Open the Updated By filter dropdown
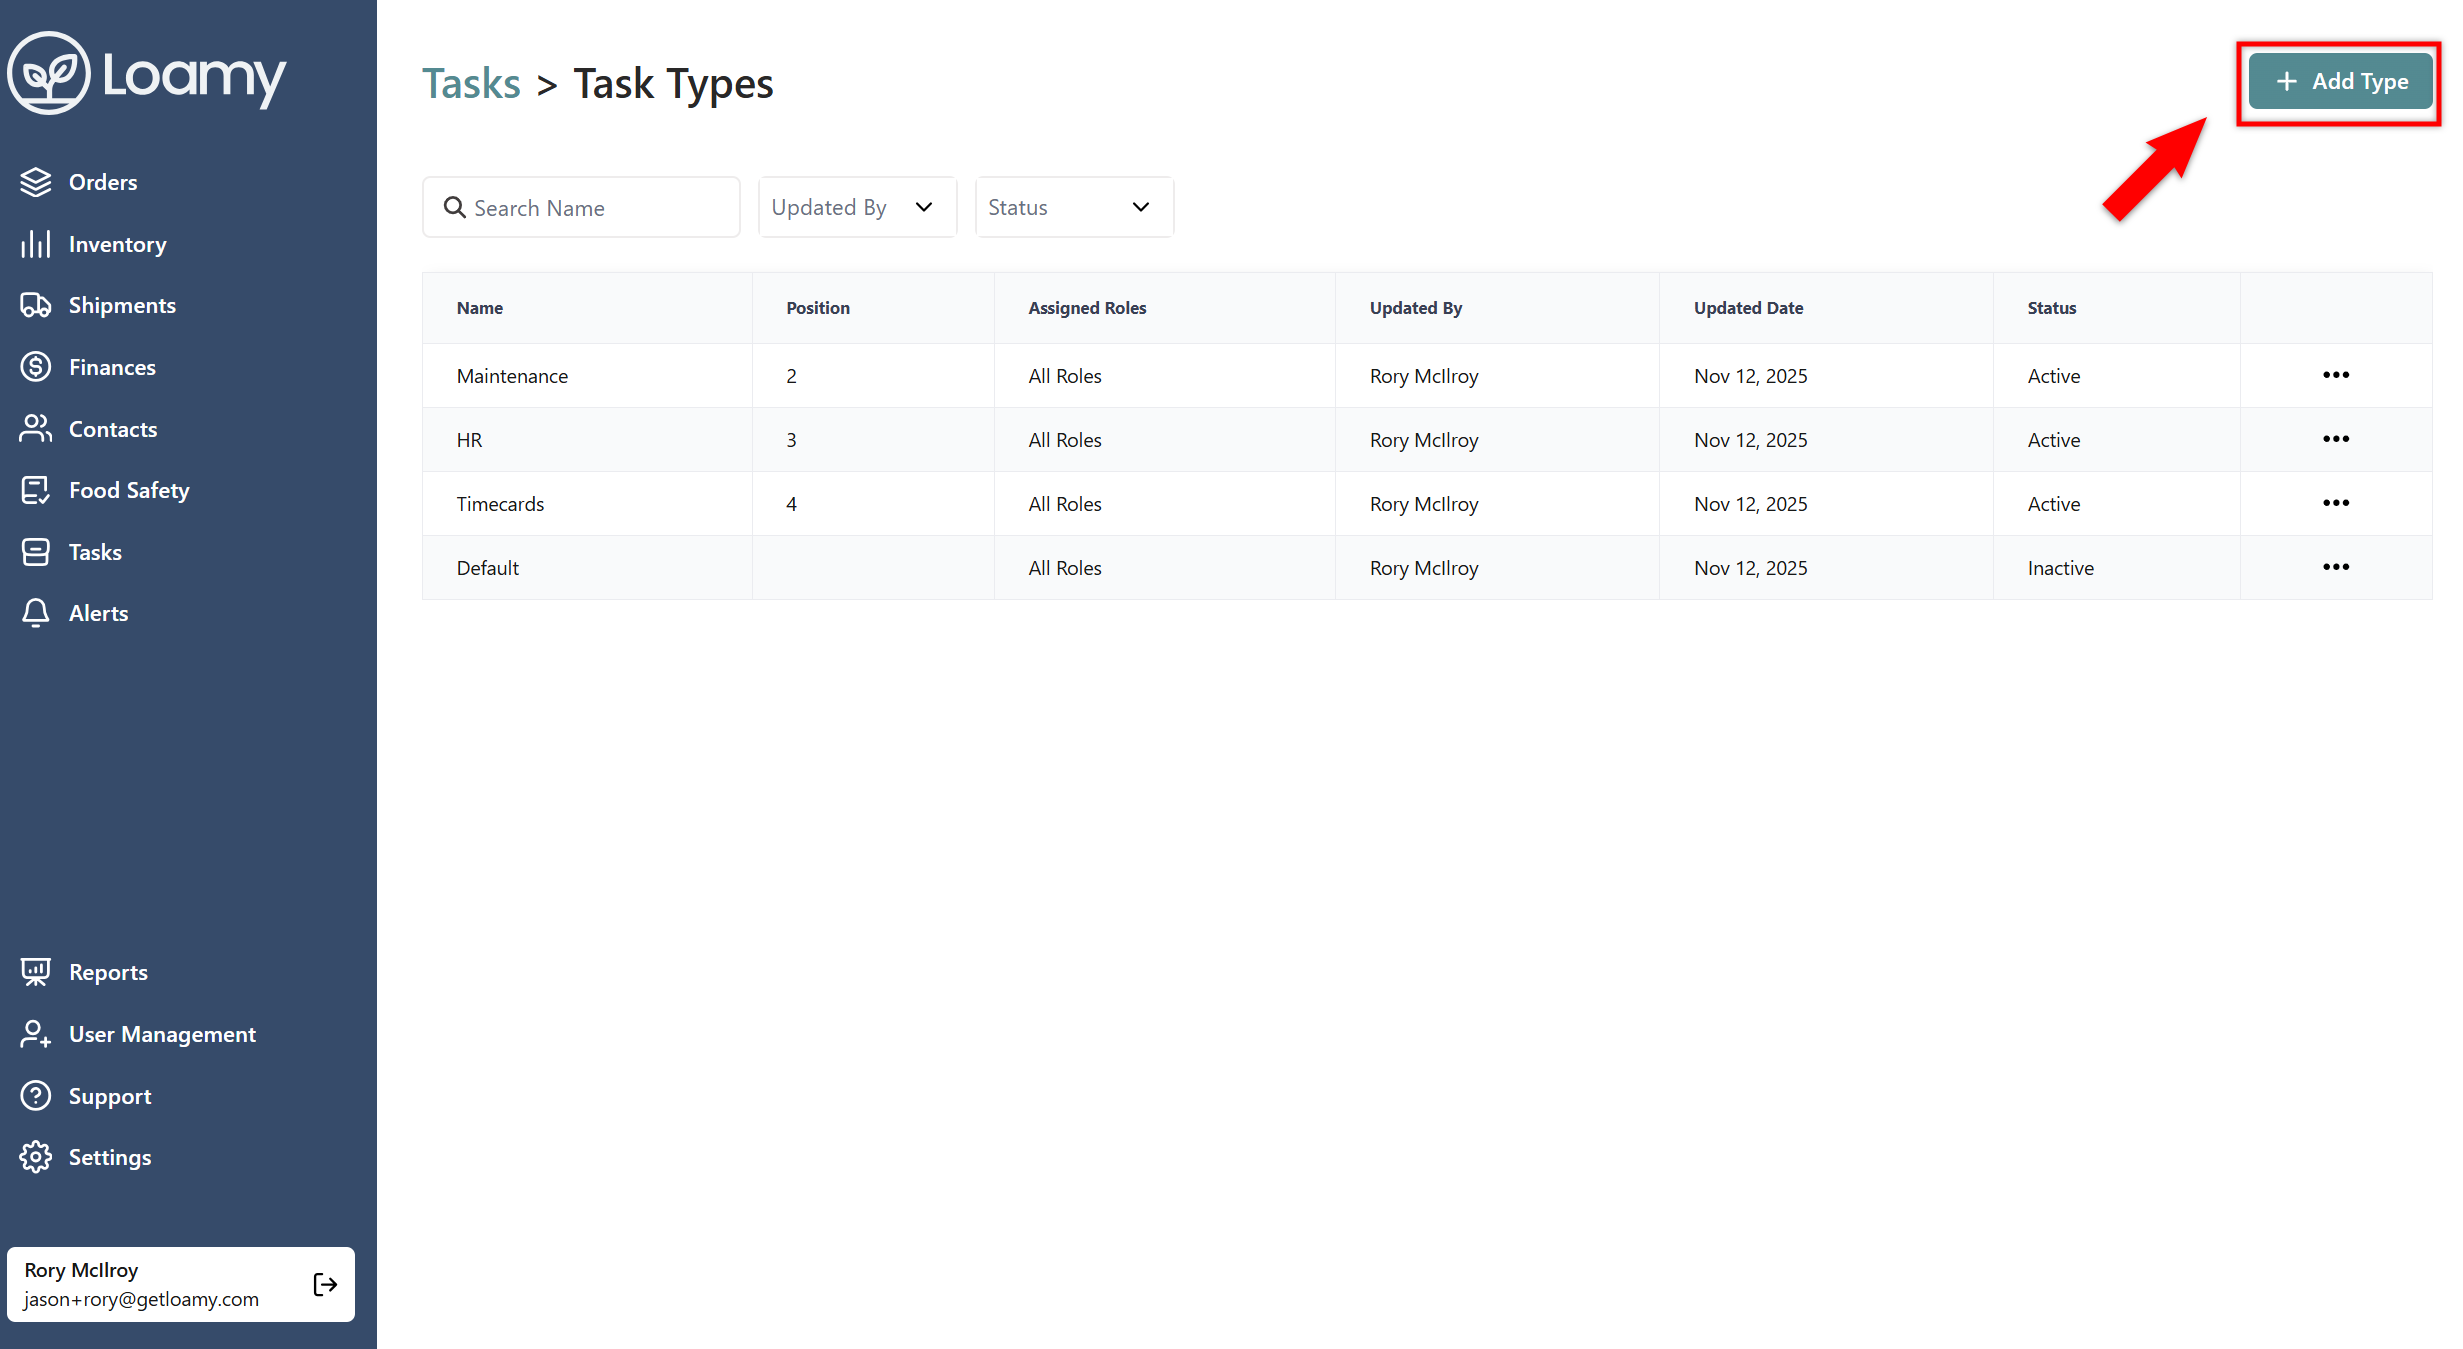 tap(856, 207)
